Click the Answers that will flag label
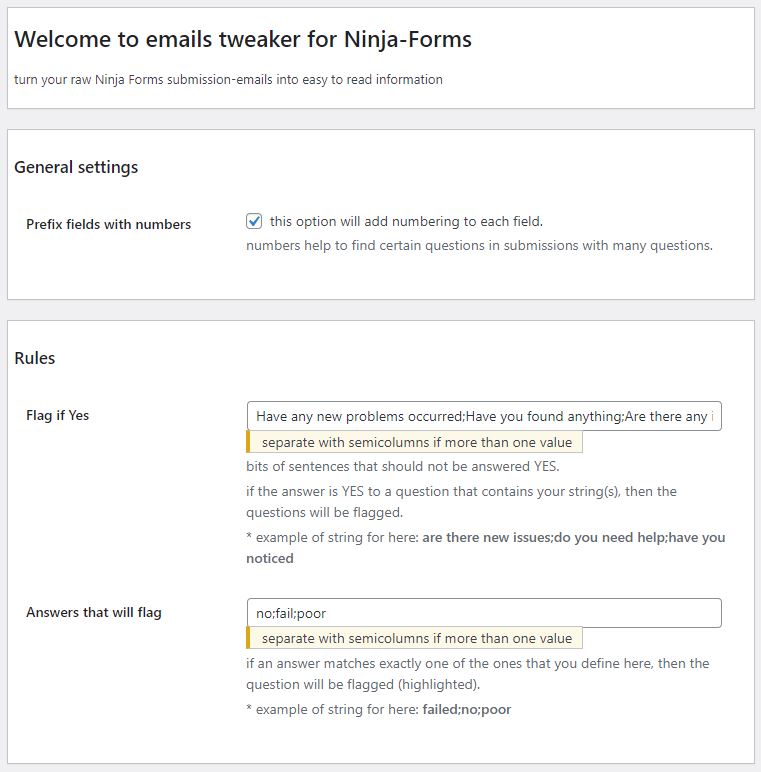761x772 pixels. pos(94,612)
